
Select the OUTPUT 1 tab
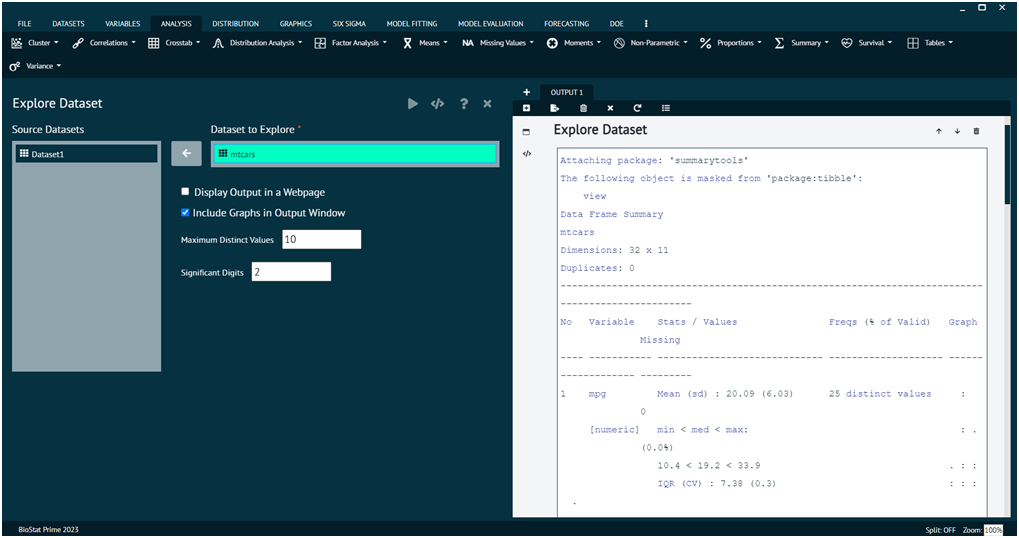[x=567, y=92]
